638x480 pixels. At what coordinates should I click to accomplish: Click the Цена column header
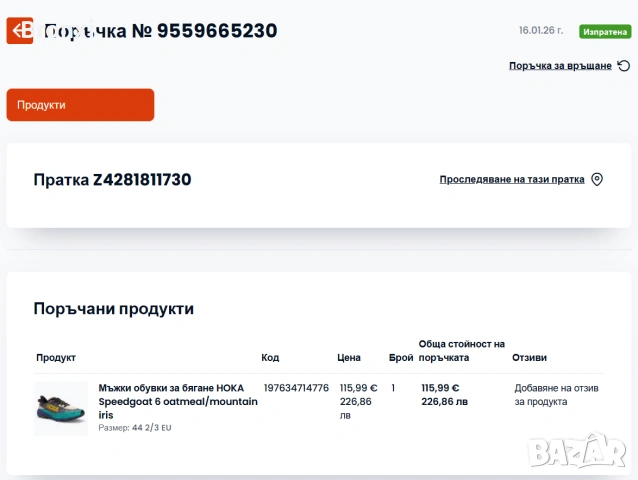349,358
